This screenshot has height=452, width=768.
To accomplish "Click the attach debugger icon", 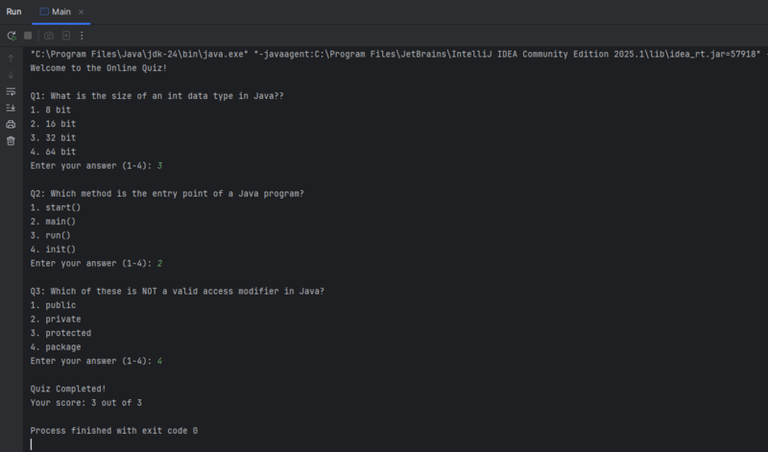I will point(65,36).
